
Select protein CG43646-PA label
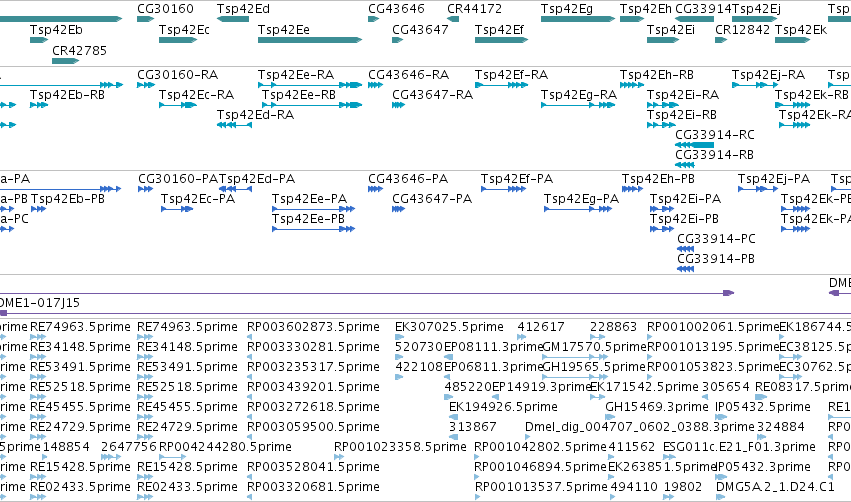408,179
